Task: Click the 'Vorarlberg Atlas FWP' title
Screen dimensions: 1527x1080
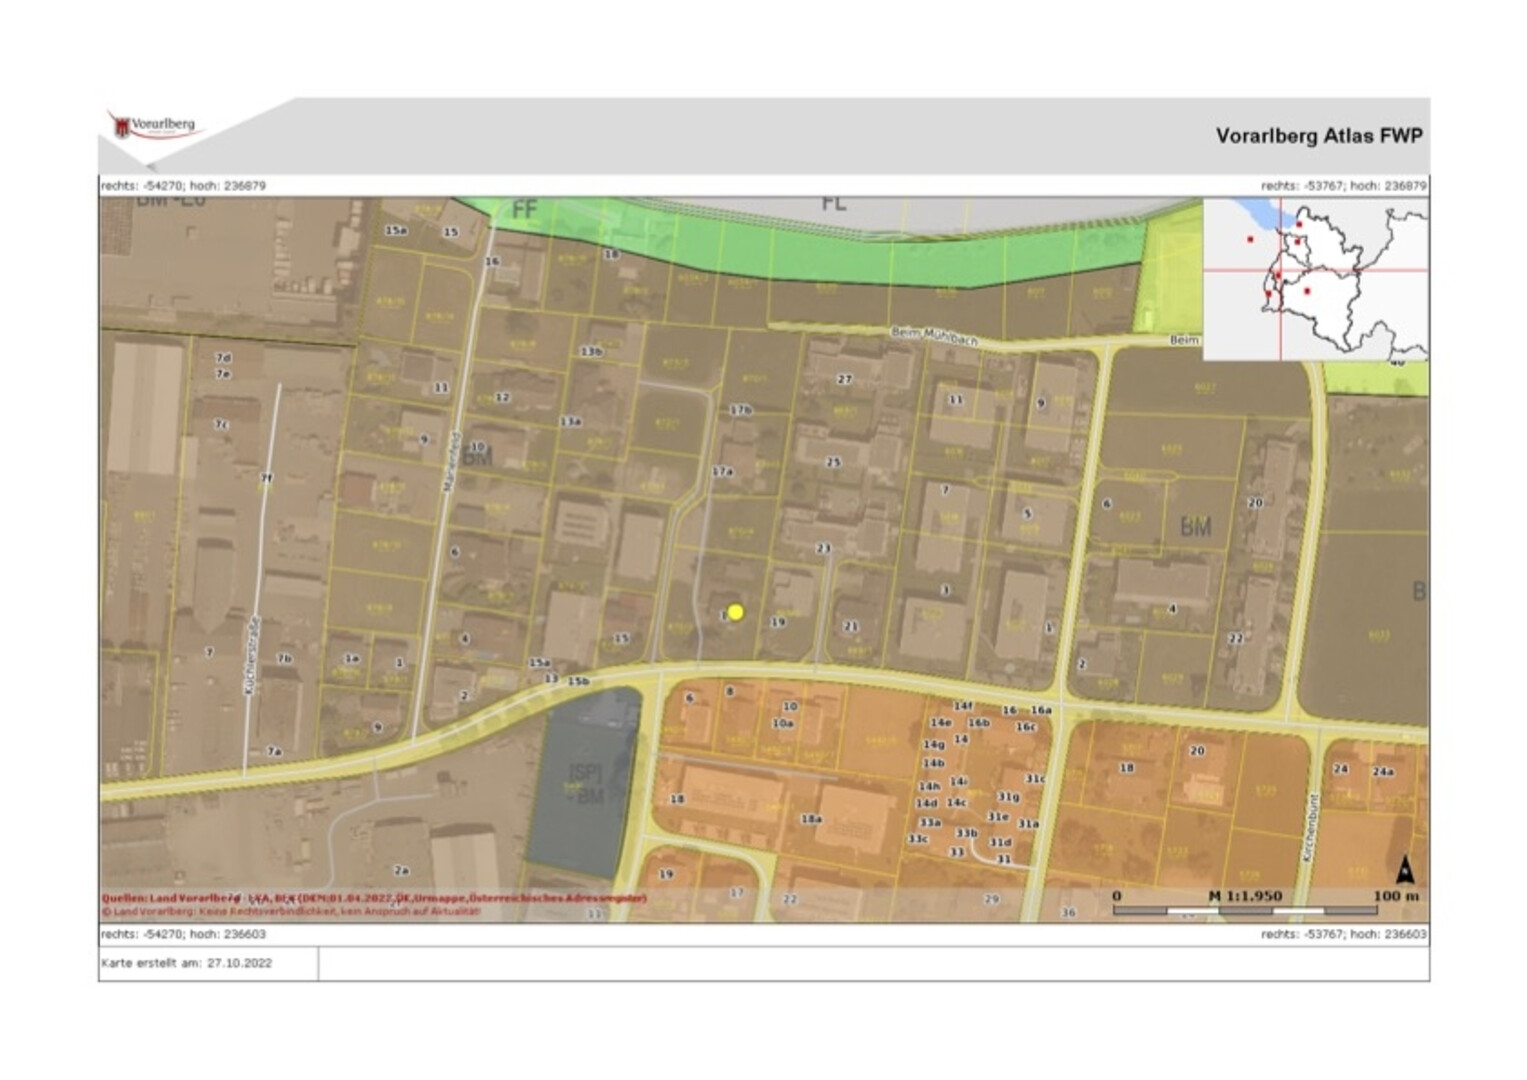Action: pos(1318,136)
